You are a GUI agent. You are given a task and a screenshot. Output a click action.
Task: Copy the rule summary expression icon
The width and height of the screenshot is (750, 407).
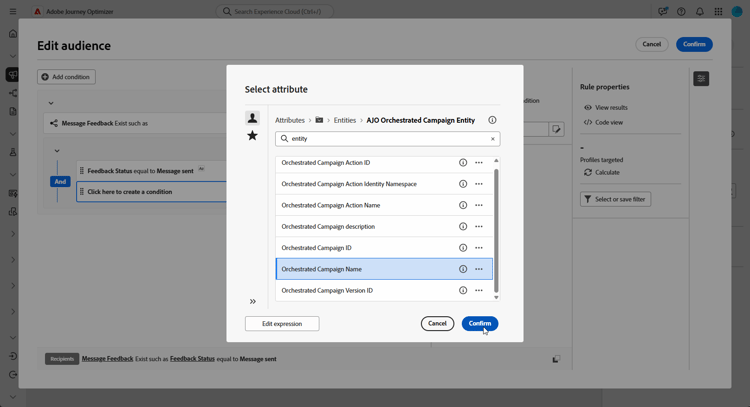tap(556, 359)
